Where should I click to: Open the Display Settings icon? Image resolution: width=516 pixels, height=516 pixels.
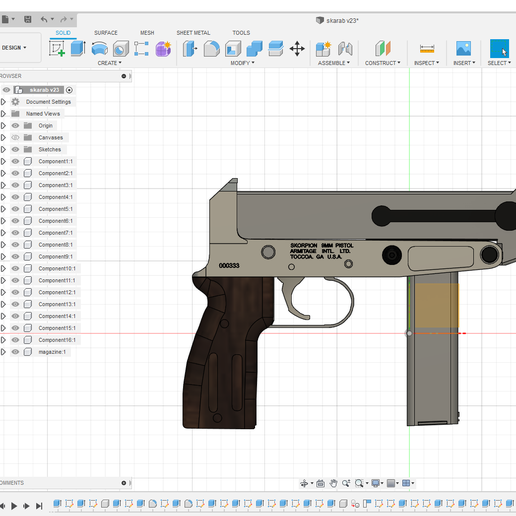pyautogui.click(x=376, y=483)
